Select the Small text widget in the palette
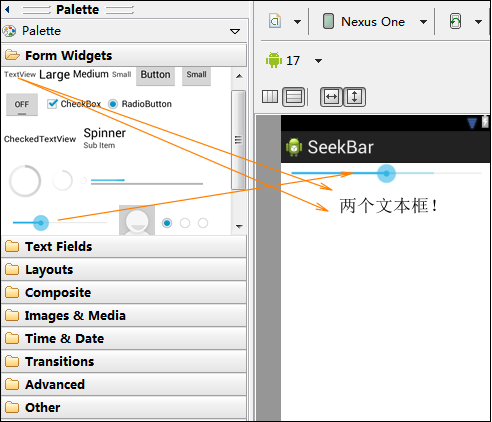 pos(121,74)
